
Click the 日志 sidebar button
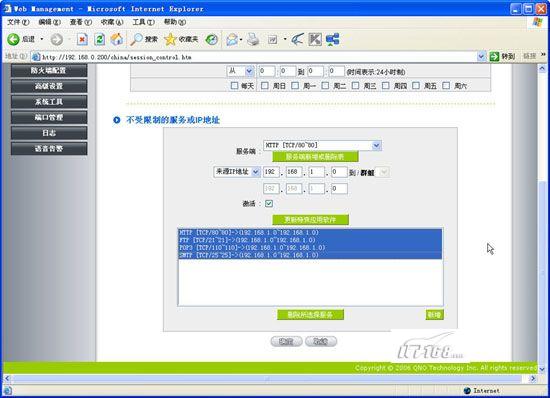coord(49,133)
